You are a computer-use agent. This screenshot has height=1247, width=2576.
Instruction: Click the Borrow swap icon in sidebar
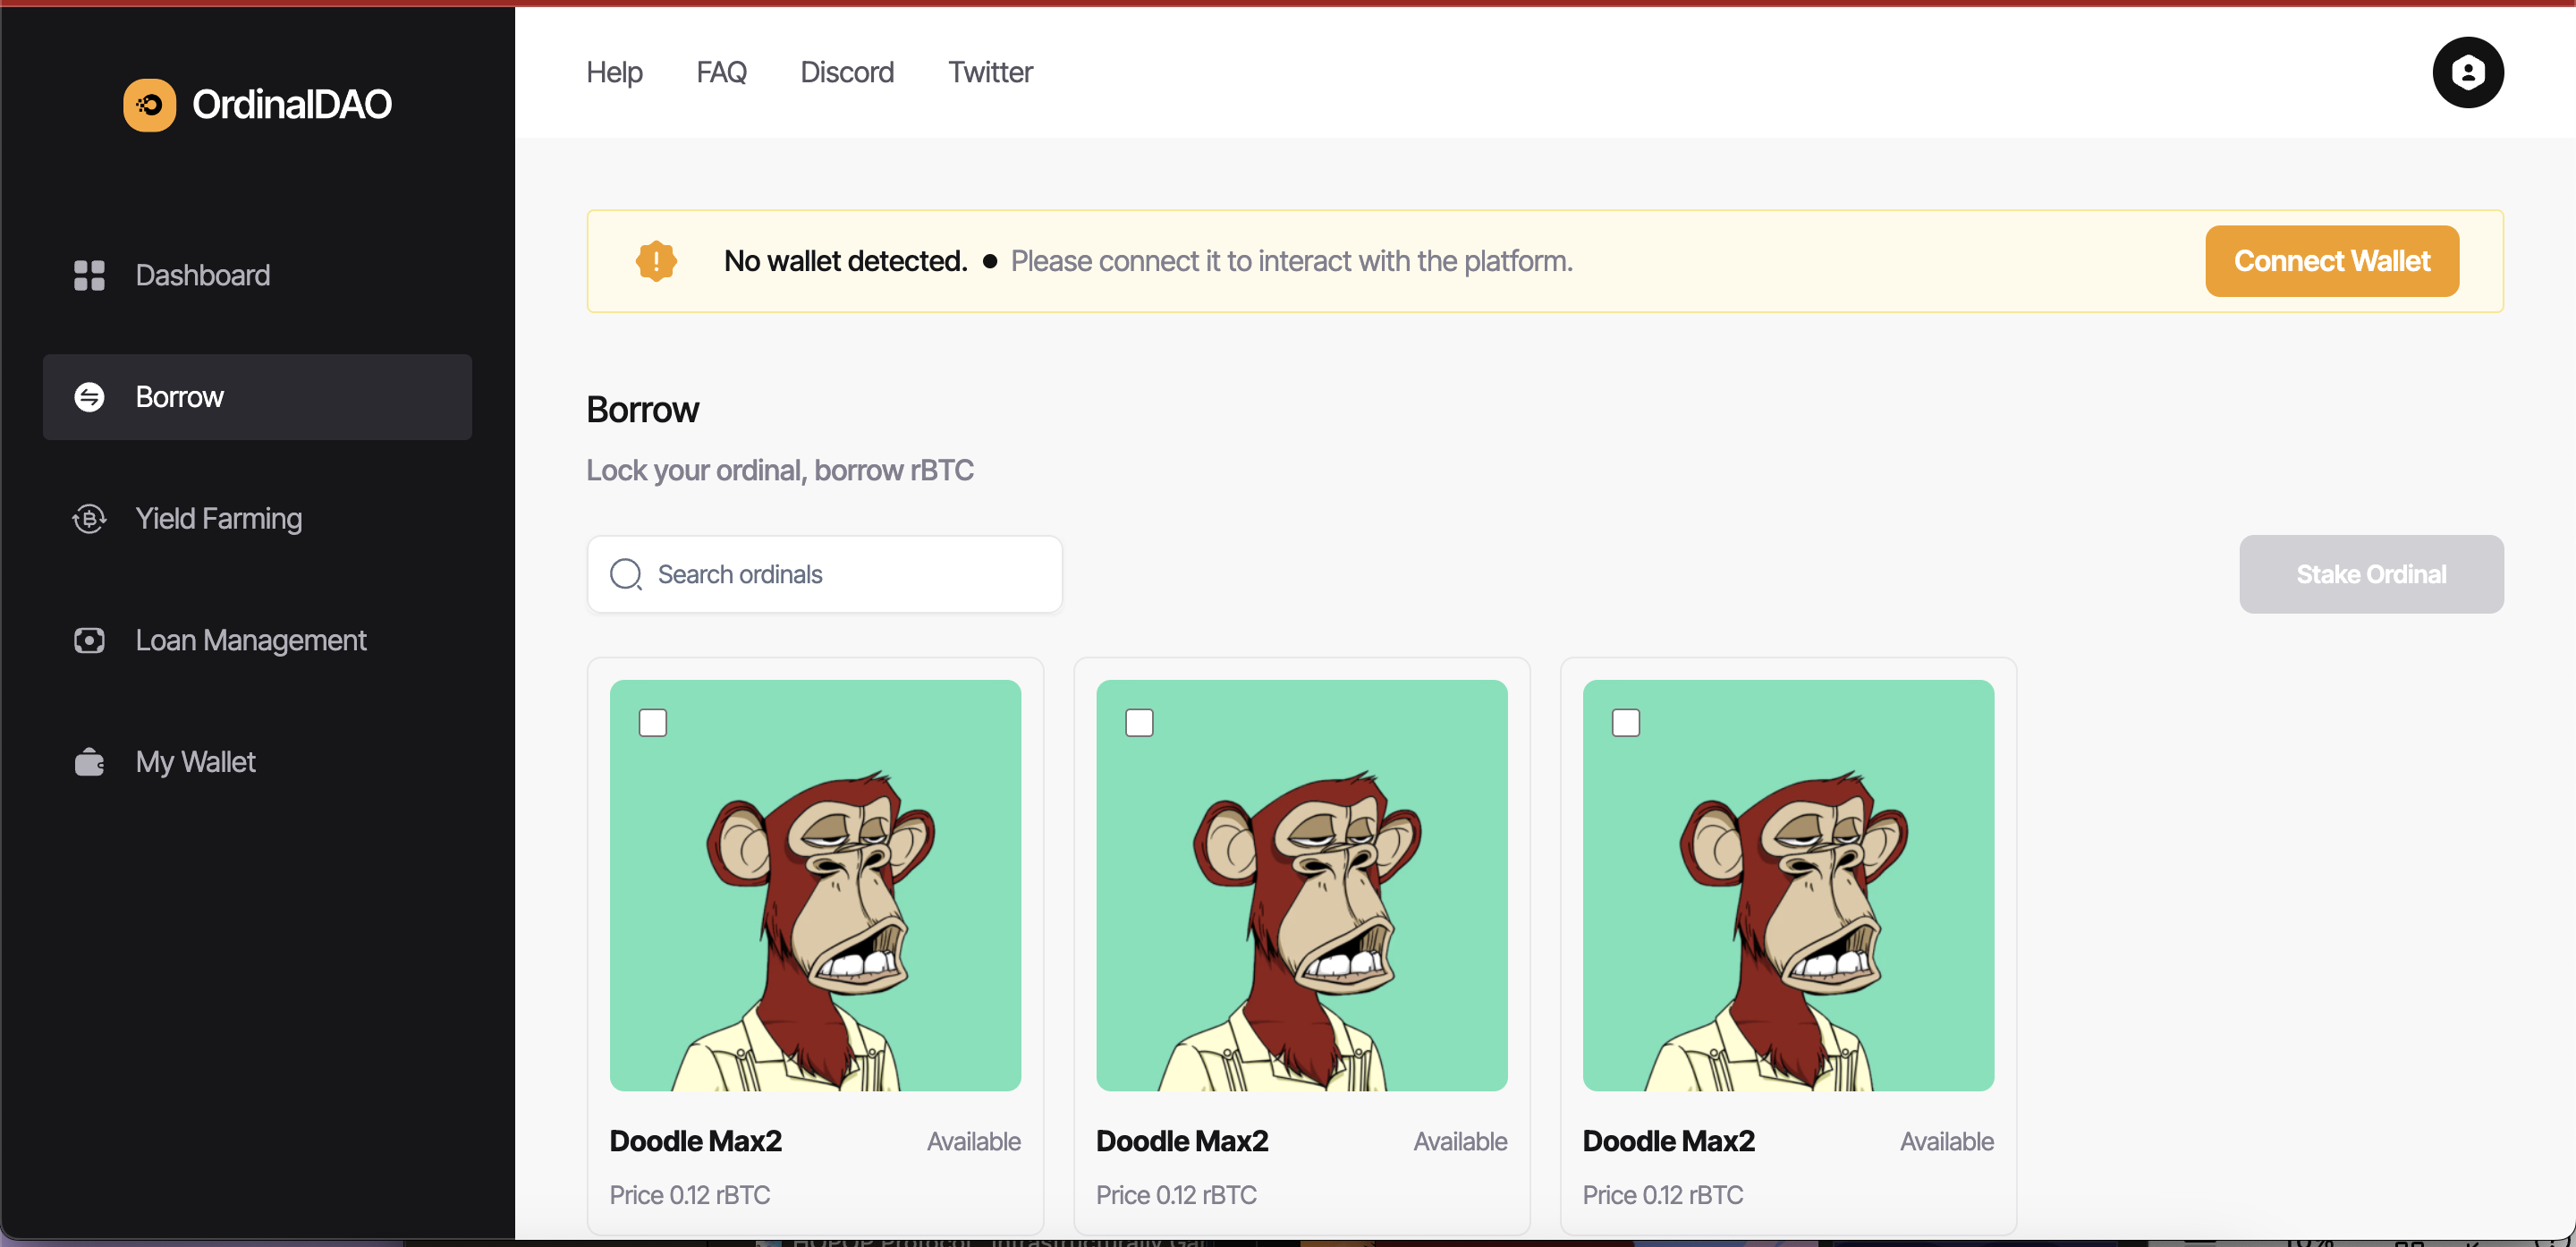click(89, 397)
